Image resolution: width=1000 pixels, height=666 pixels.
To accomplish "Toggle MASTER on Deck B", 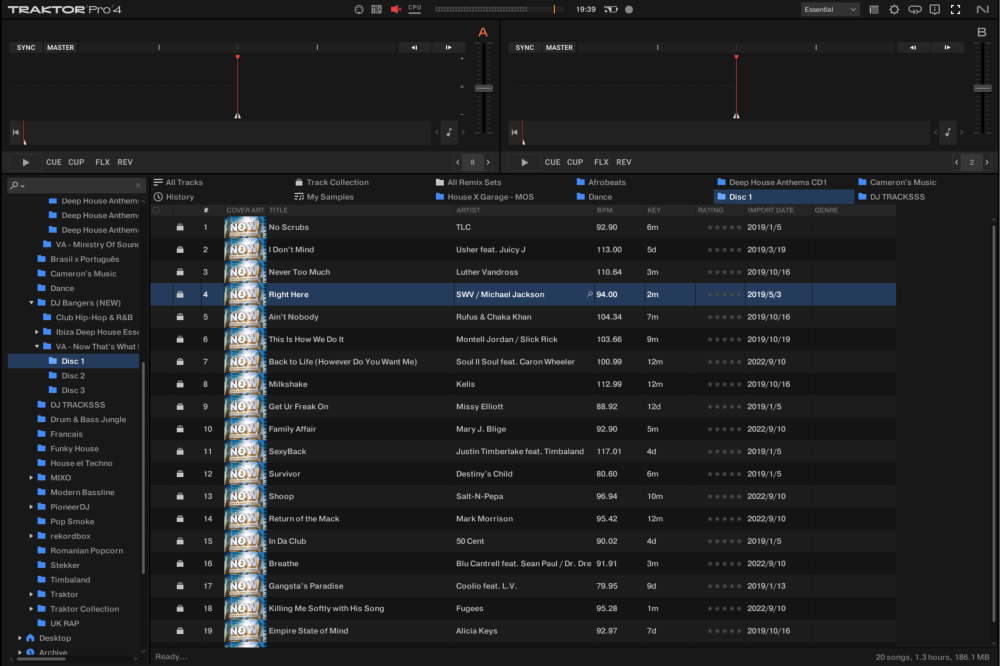I will pyautogui.click(x=559, y=47).
